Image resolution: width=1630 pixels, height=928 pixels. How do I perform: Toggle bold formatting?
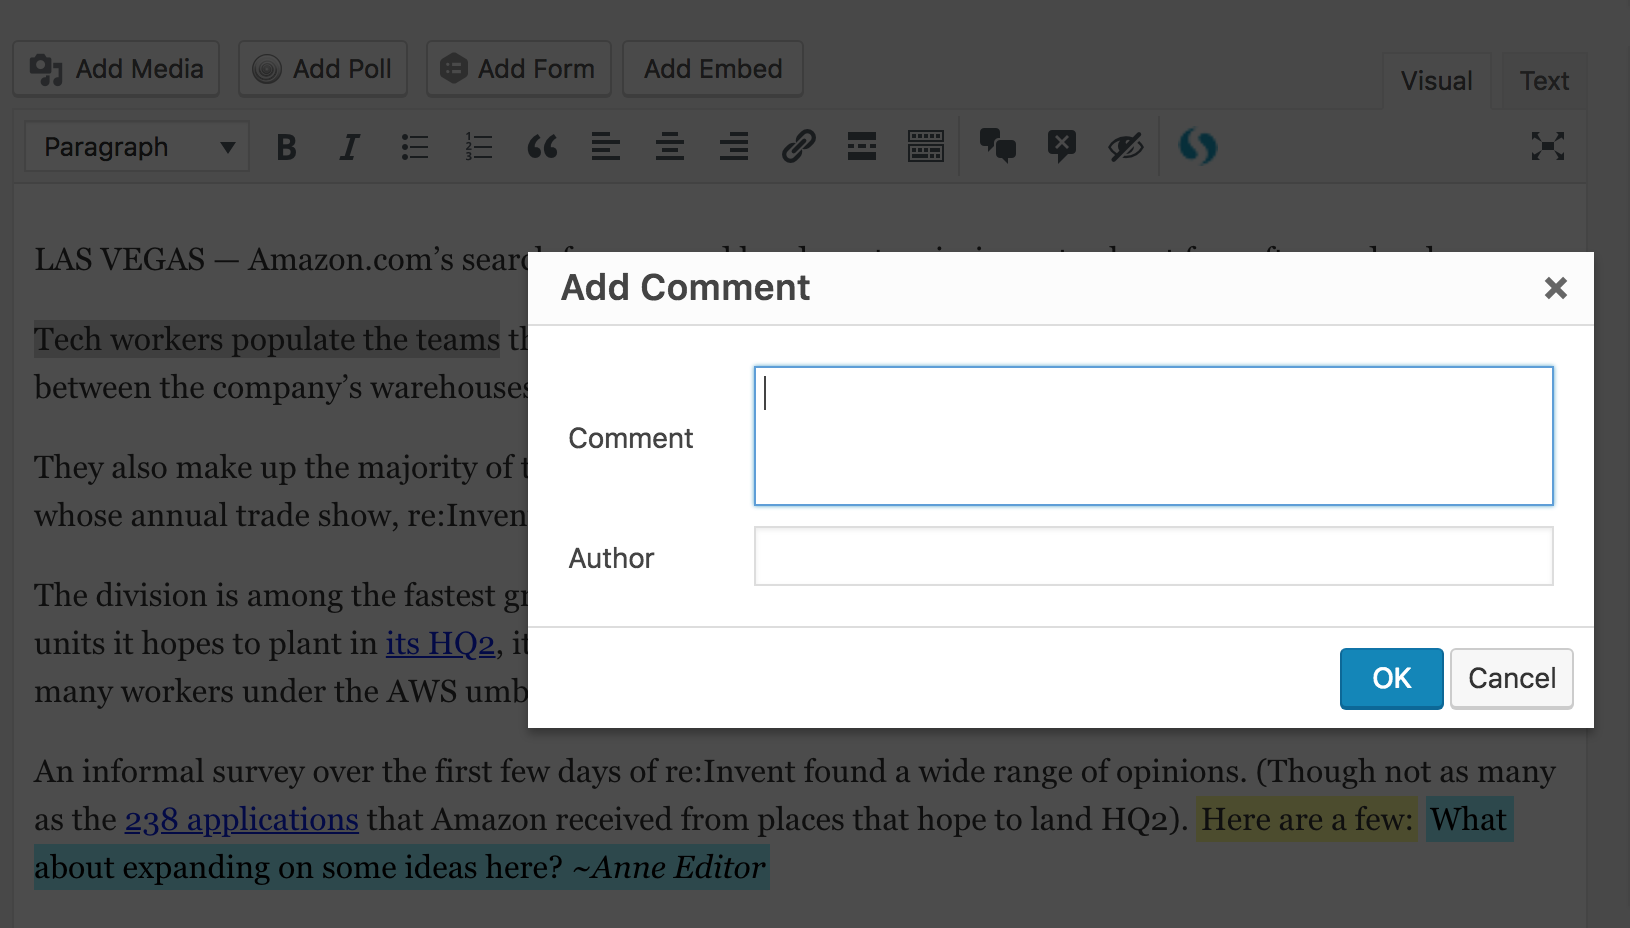click(x=286, y=147)
